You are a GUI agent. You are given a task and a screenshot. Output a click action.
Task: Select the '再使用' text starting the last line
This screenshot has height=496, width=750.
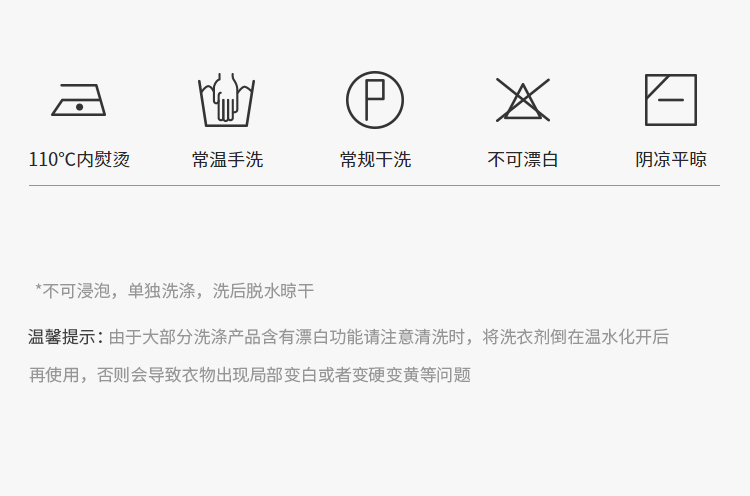[x=54, y=375]
